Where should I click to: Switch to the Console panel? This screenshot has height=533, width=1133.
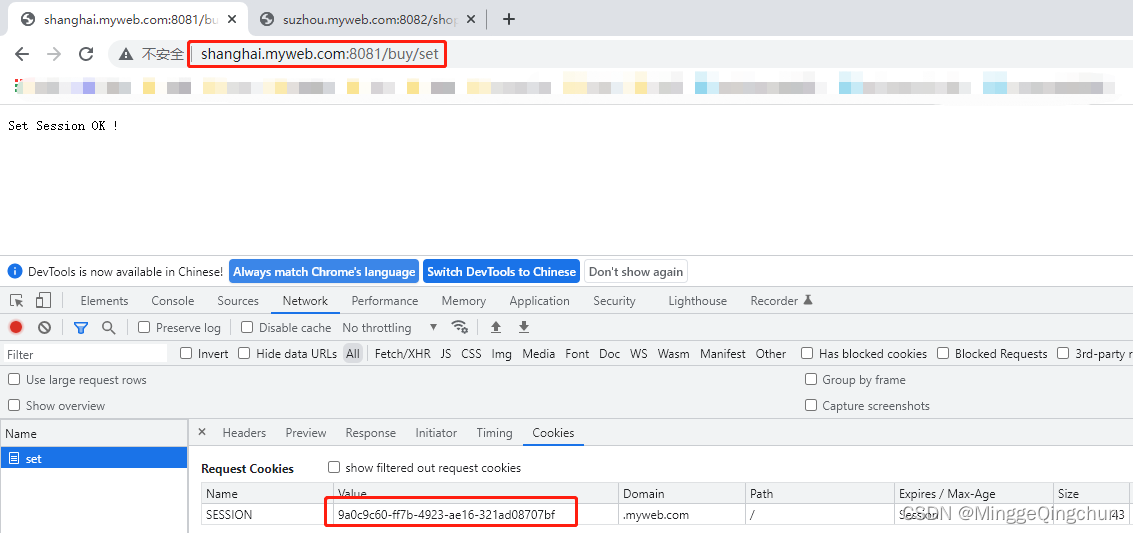click(x=173, y=300)
